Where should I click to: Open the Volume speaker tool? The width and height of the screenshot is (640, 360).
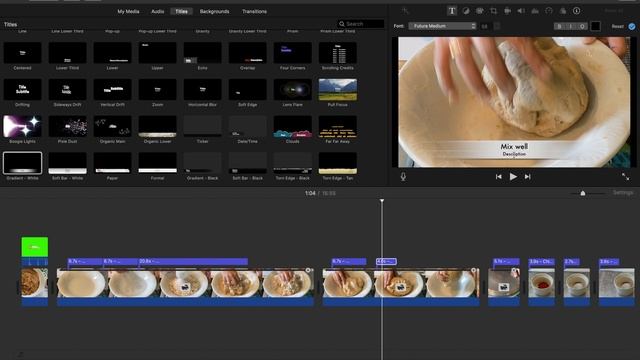click(x=521, y=11)
